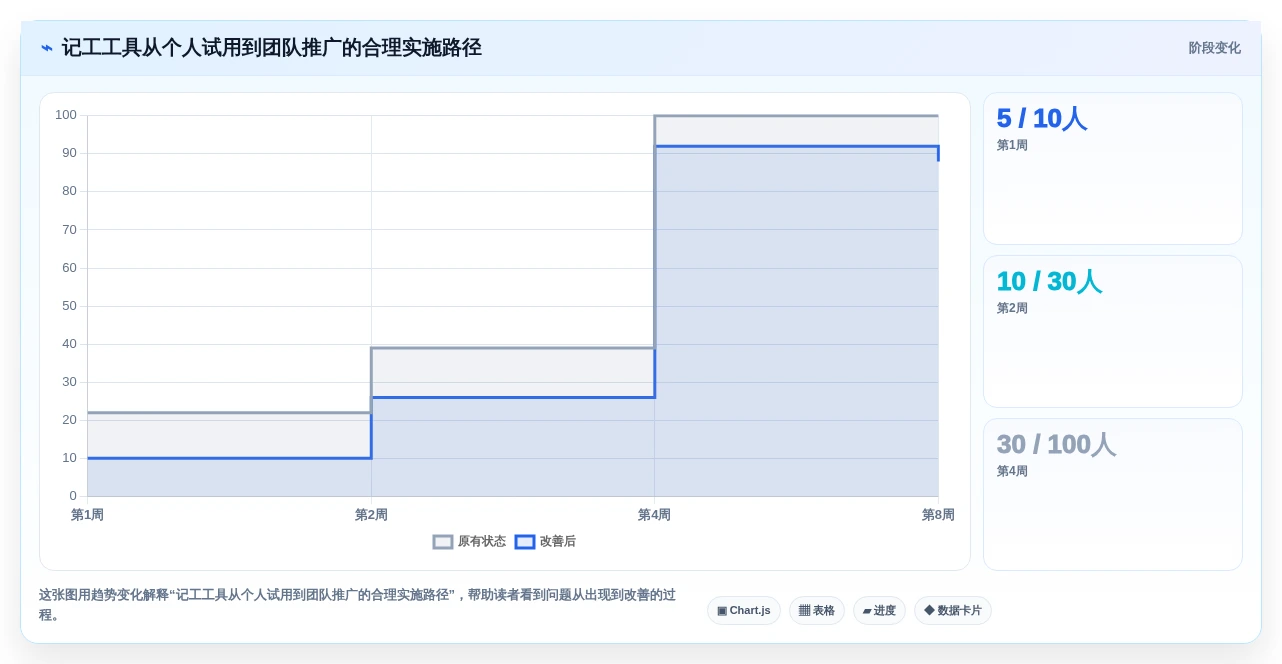Click the 50 y-axis tick label
Screen dimensions: 1282x664
[x=69, y=306]
